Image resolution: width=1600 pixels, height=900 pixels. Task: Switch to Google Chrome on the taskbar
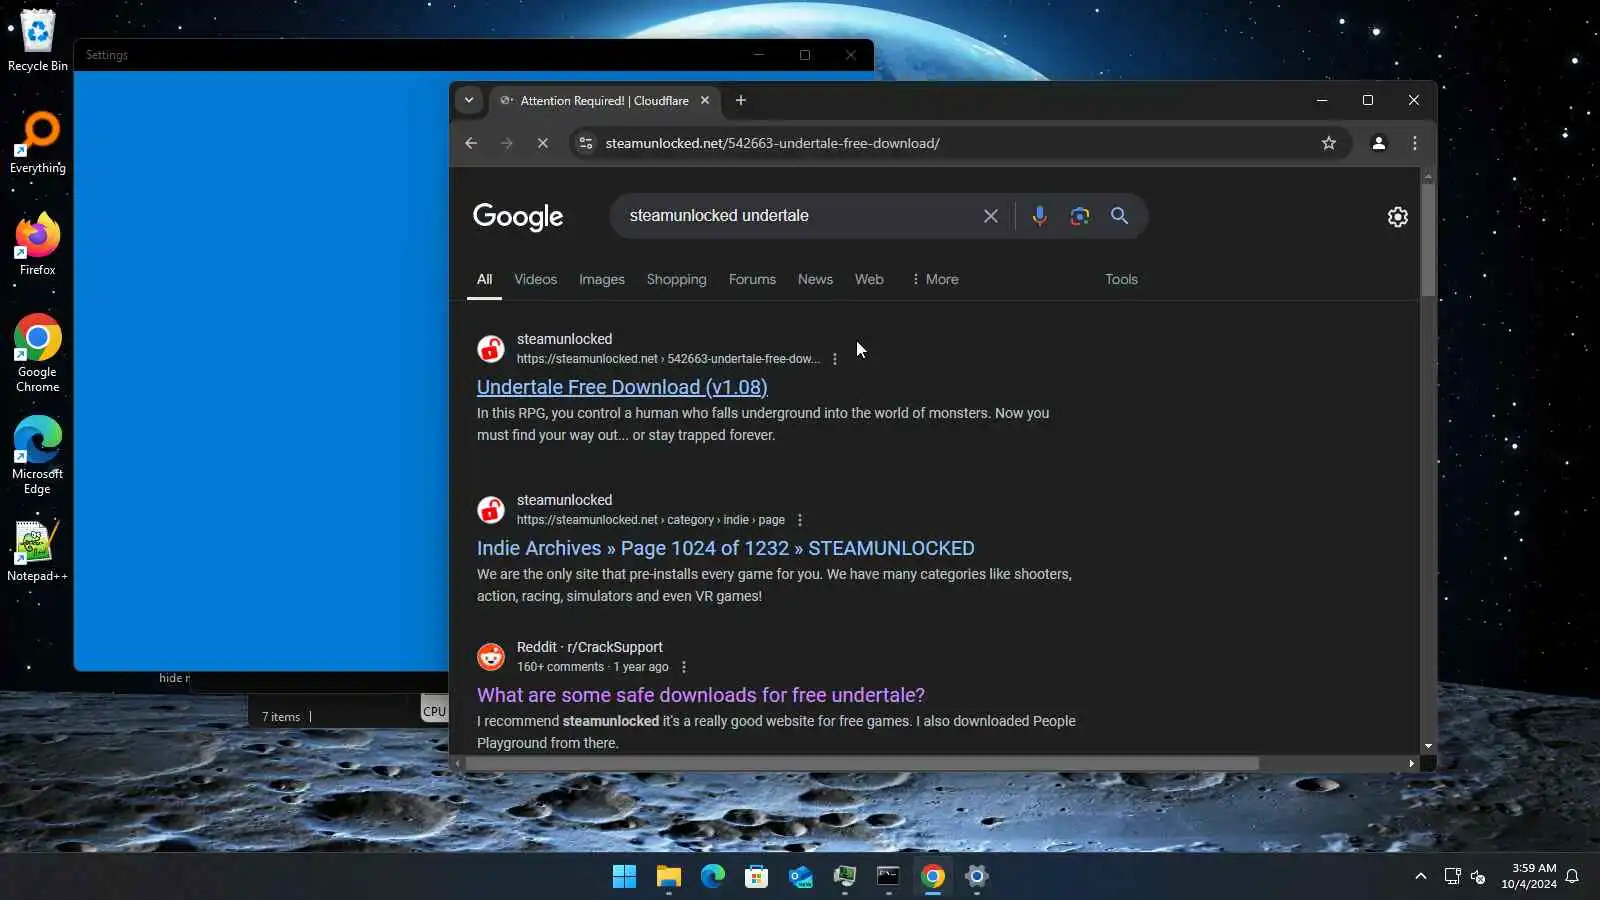(933, 877)
